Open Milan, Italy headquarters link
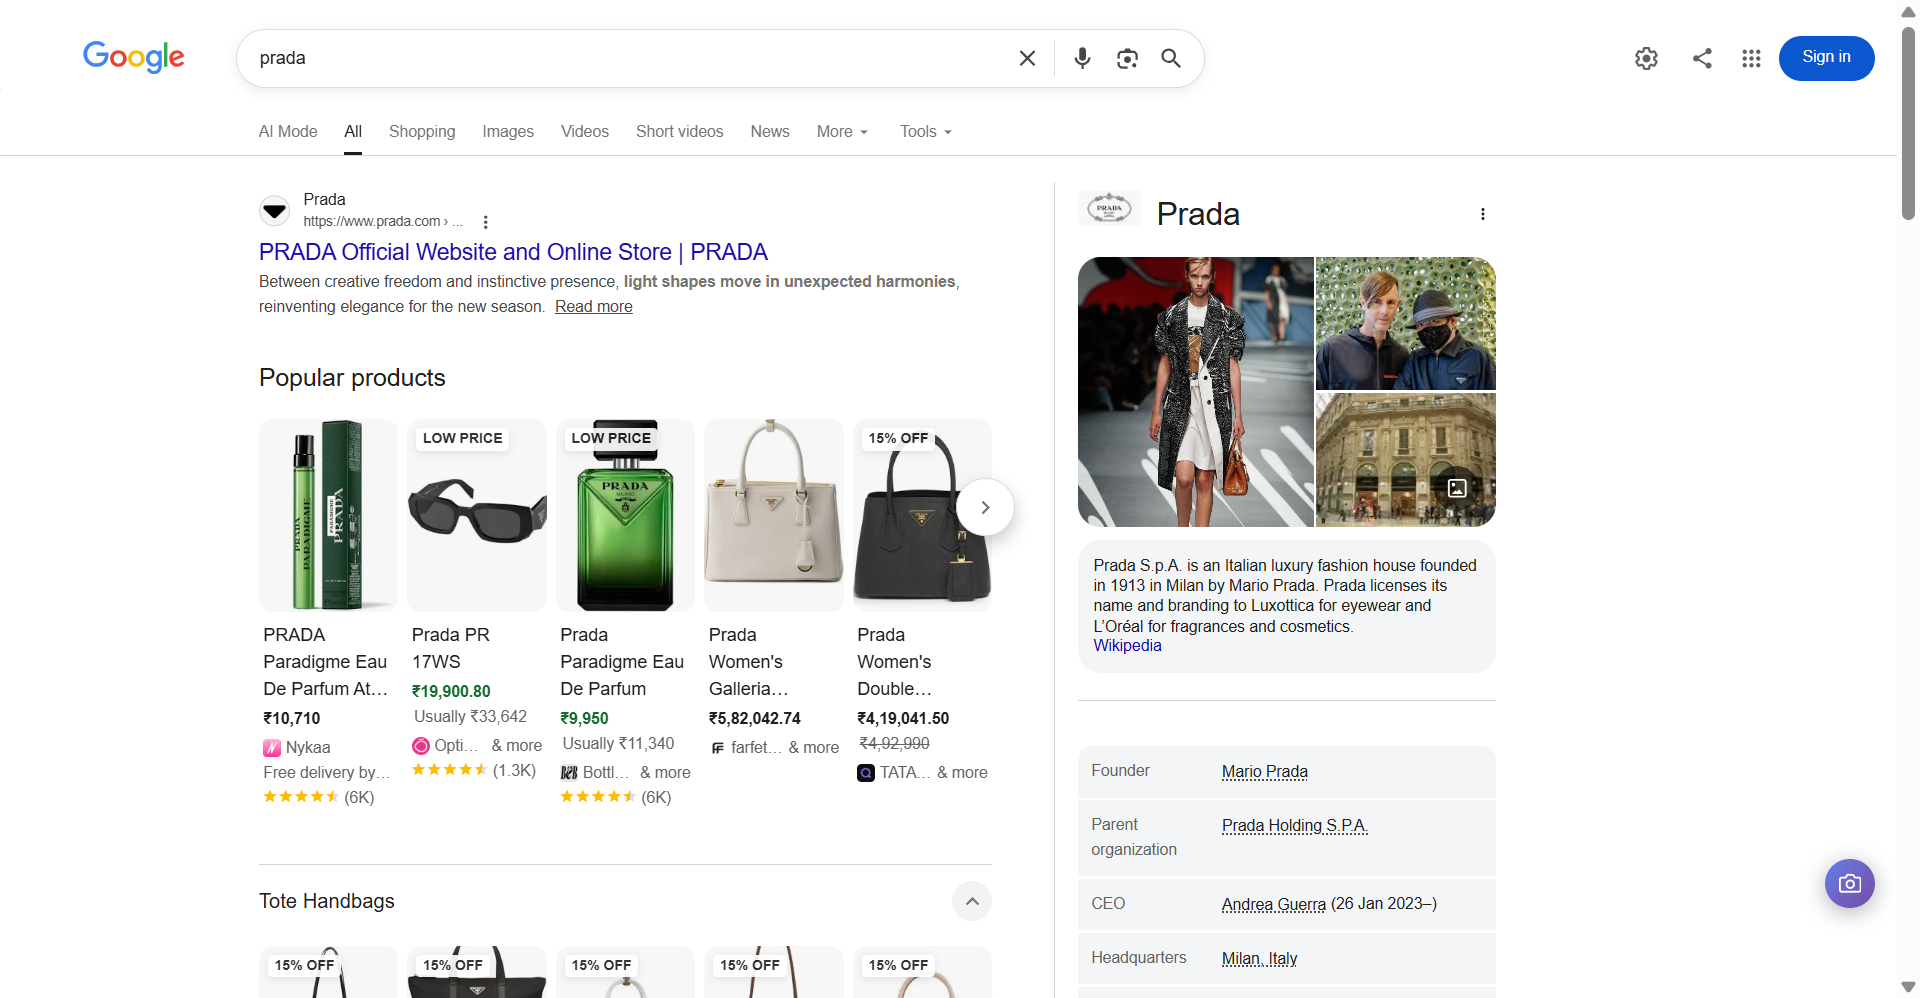Image resolution: width=1920 pixels, height=998 pixels. [1260, 959]
